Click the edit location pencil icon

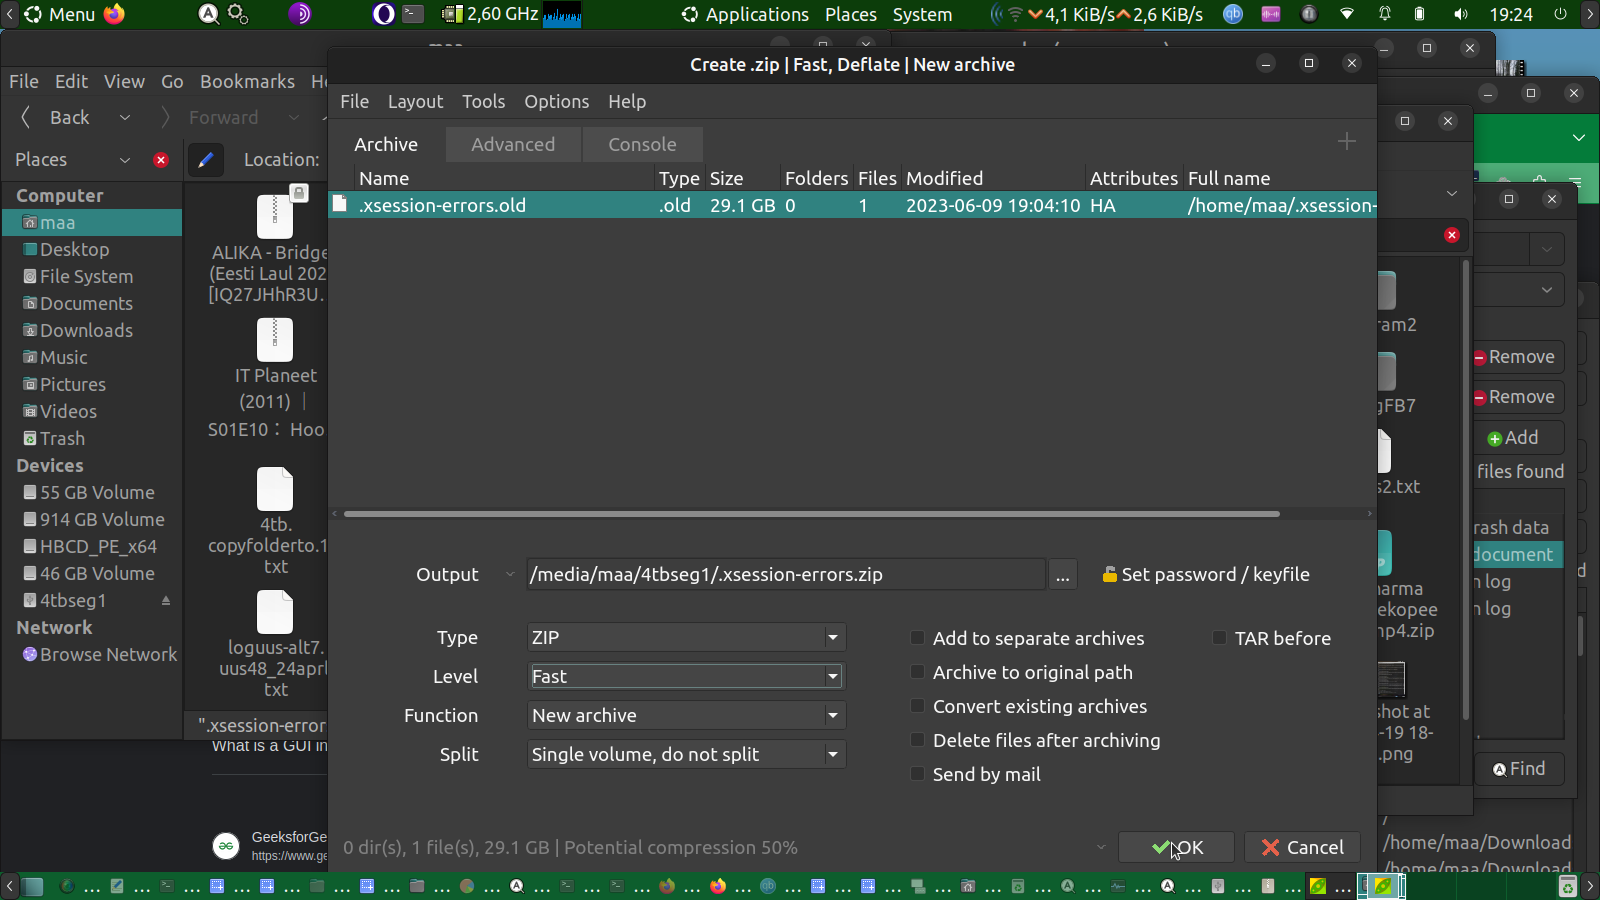[x=206, y=160]
